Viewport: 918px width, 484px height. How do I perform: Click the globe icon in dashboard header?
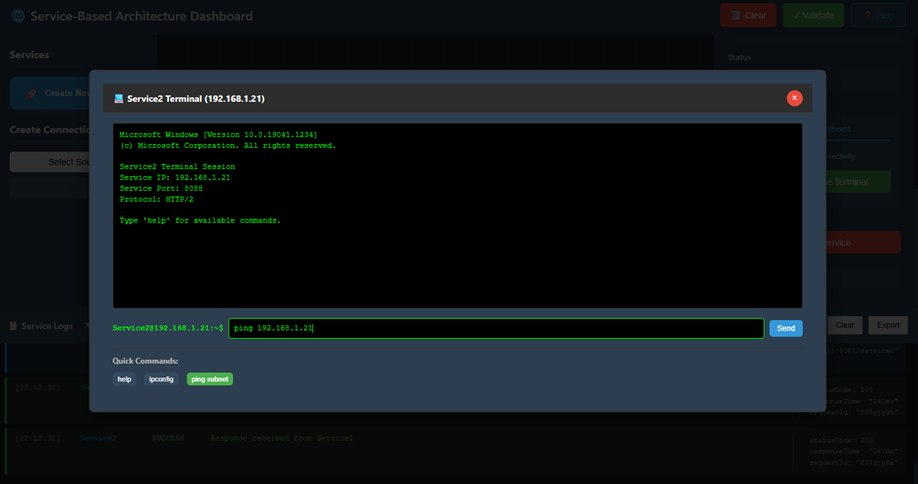point(17,16)
